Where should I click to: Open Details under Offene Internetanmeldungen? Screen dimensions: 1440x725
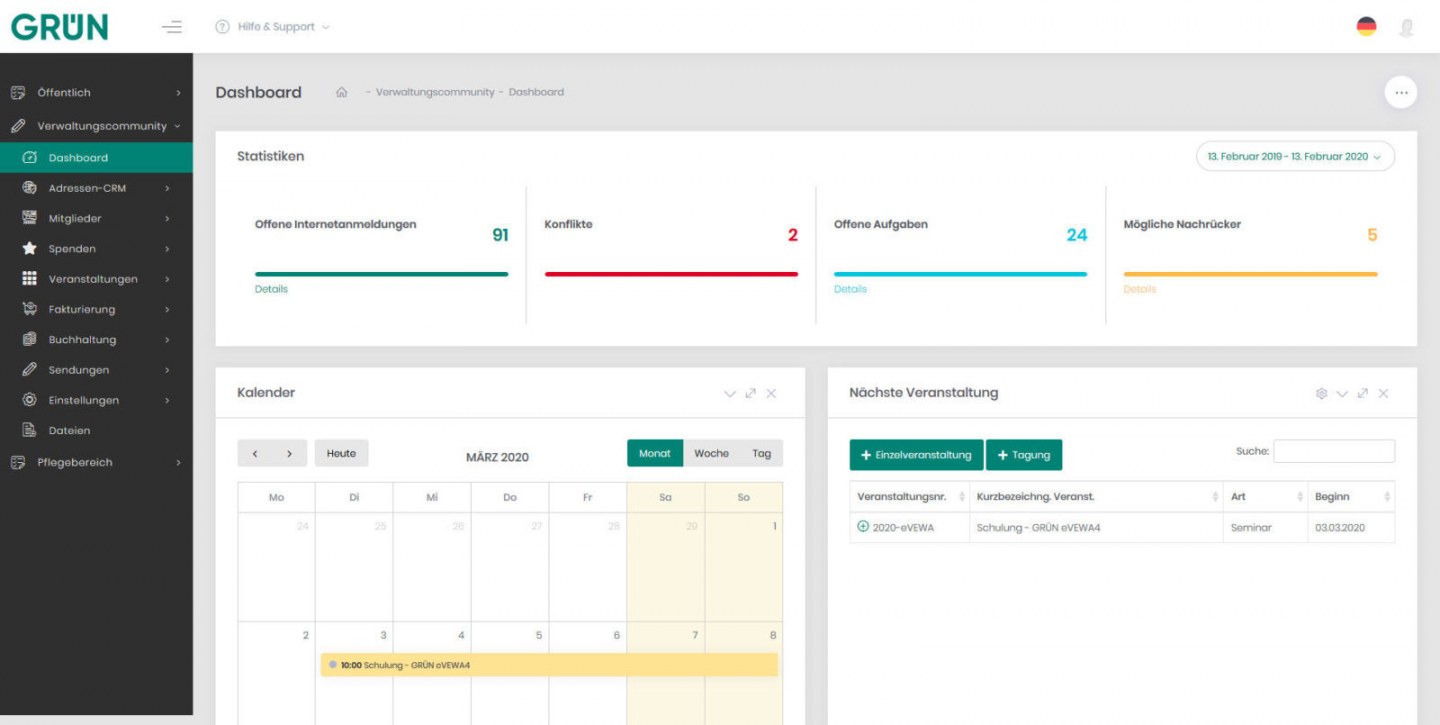[271, 289]
